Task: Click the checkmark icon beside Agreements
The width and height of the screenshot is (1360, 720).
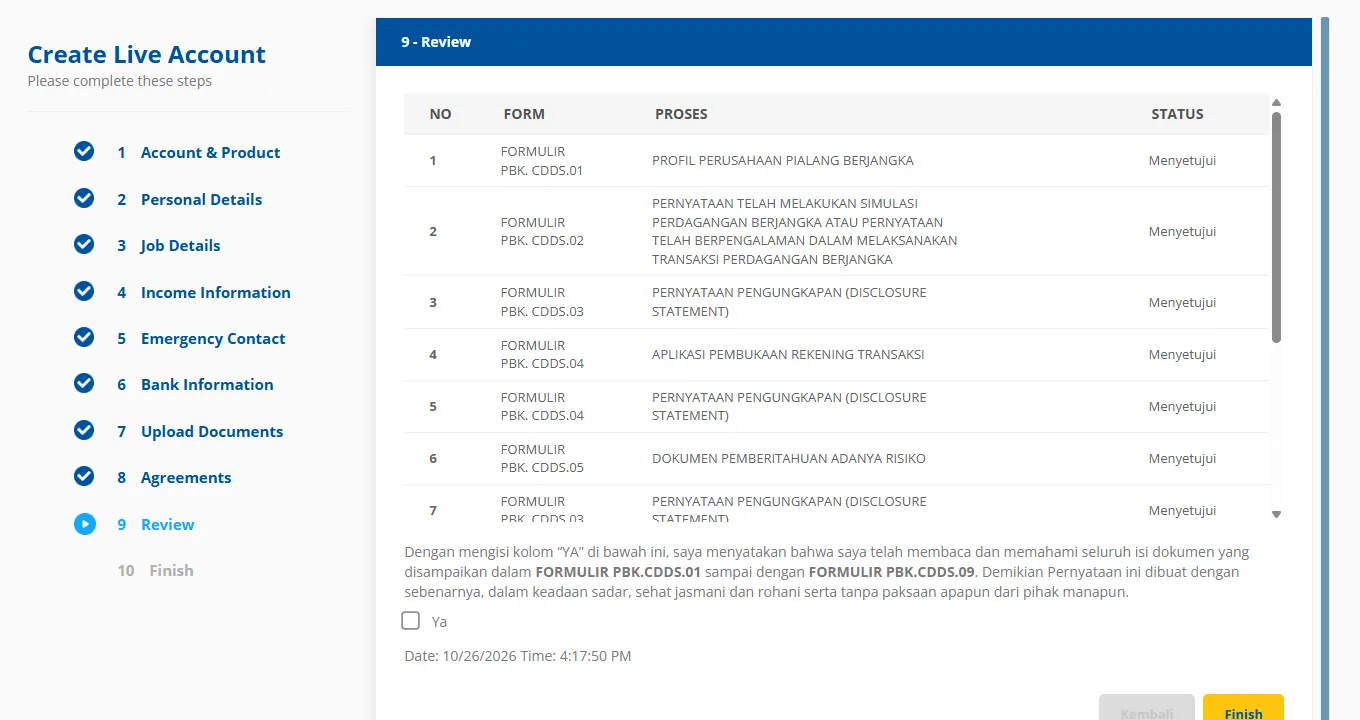Action: point(84,476)
